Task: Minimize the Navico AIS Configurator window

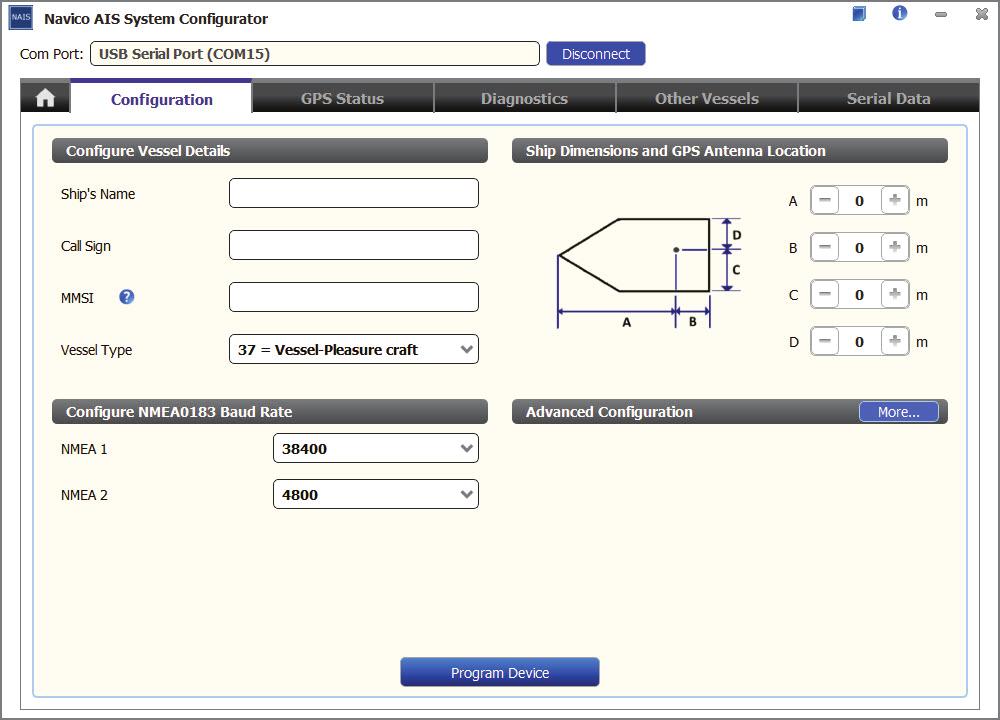Action: [x=941, y=14]
